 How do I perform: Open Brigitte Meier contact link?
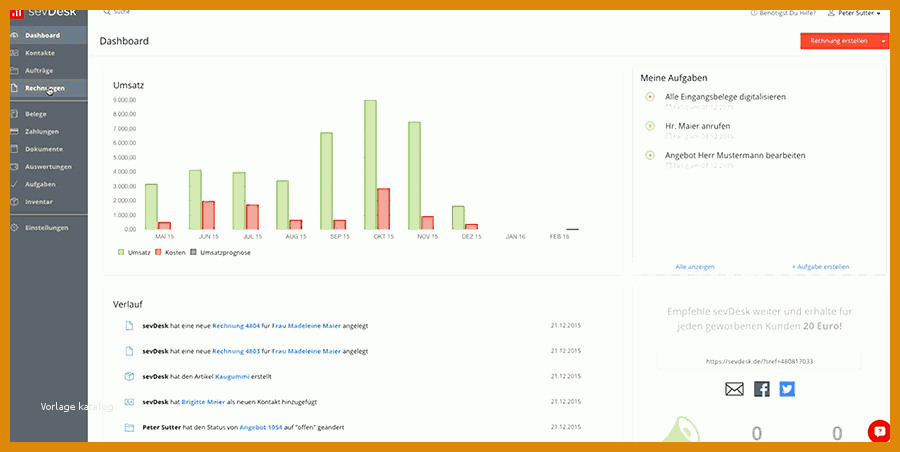click(x=203, y=402)
